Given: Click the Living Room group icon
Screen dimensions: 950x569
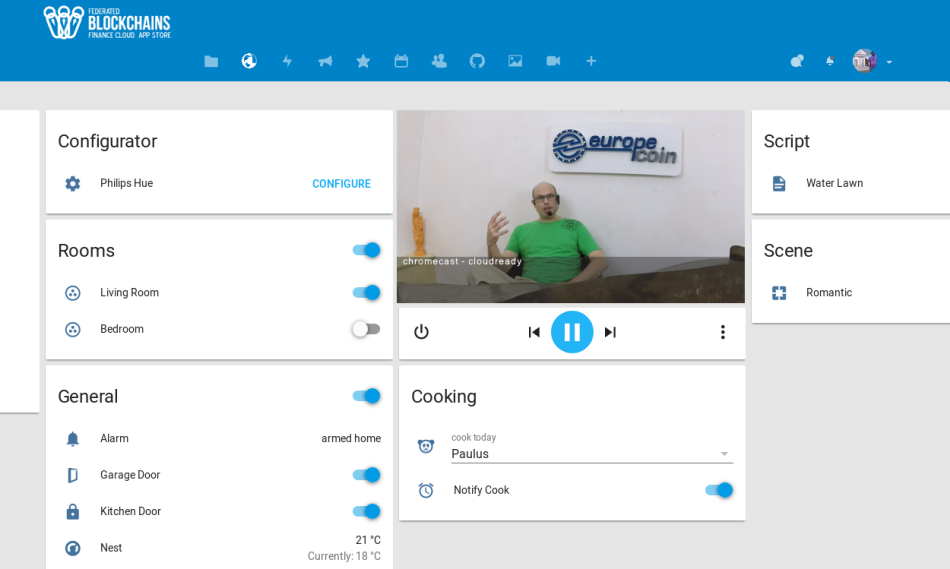Looking at the screenshot, I should tap(73, 293).
